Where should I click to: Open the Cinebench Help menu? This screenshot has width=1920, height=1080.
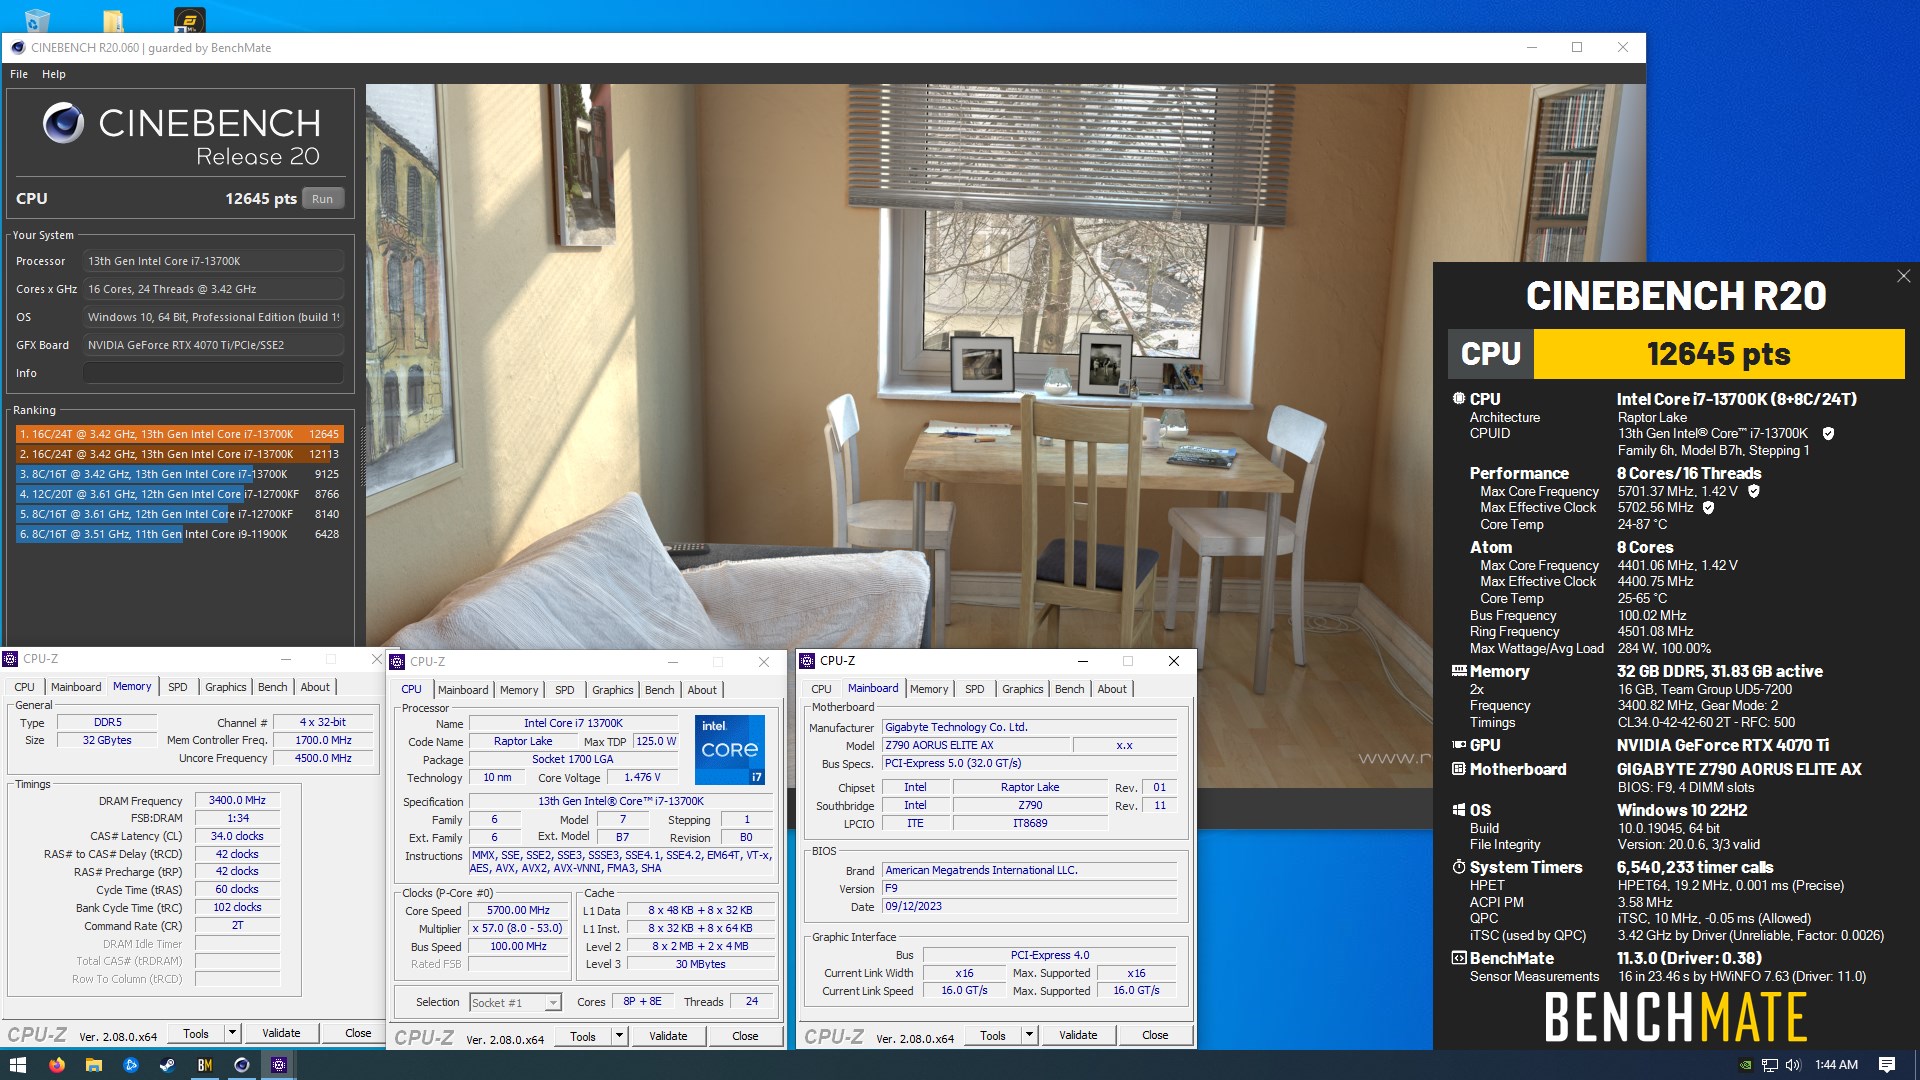coord(54,74)
